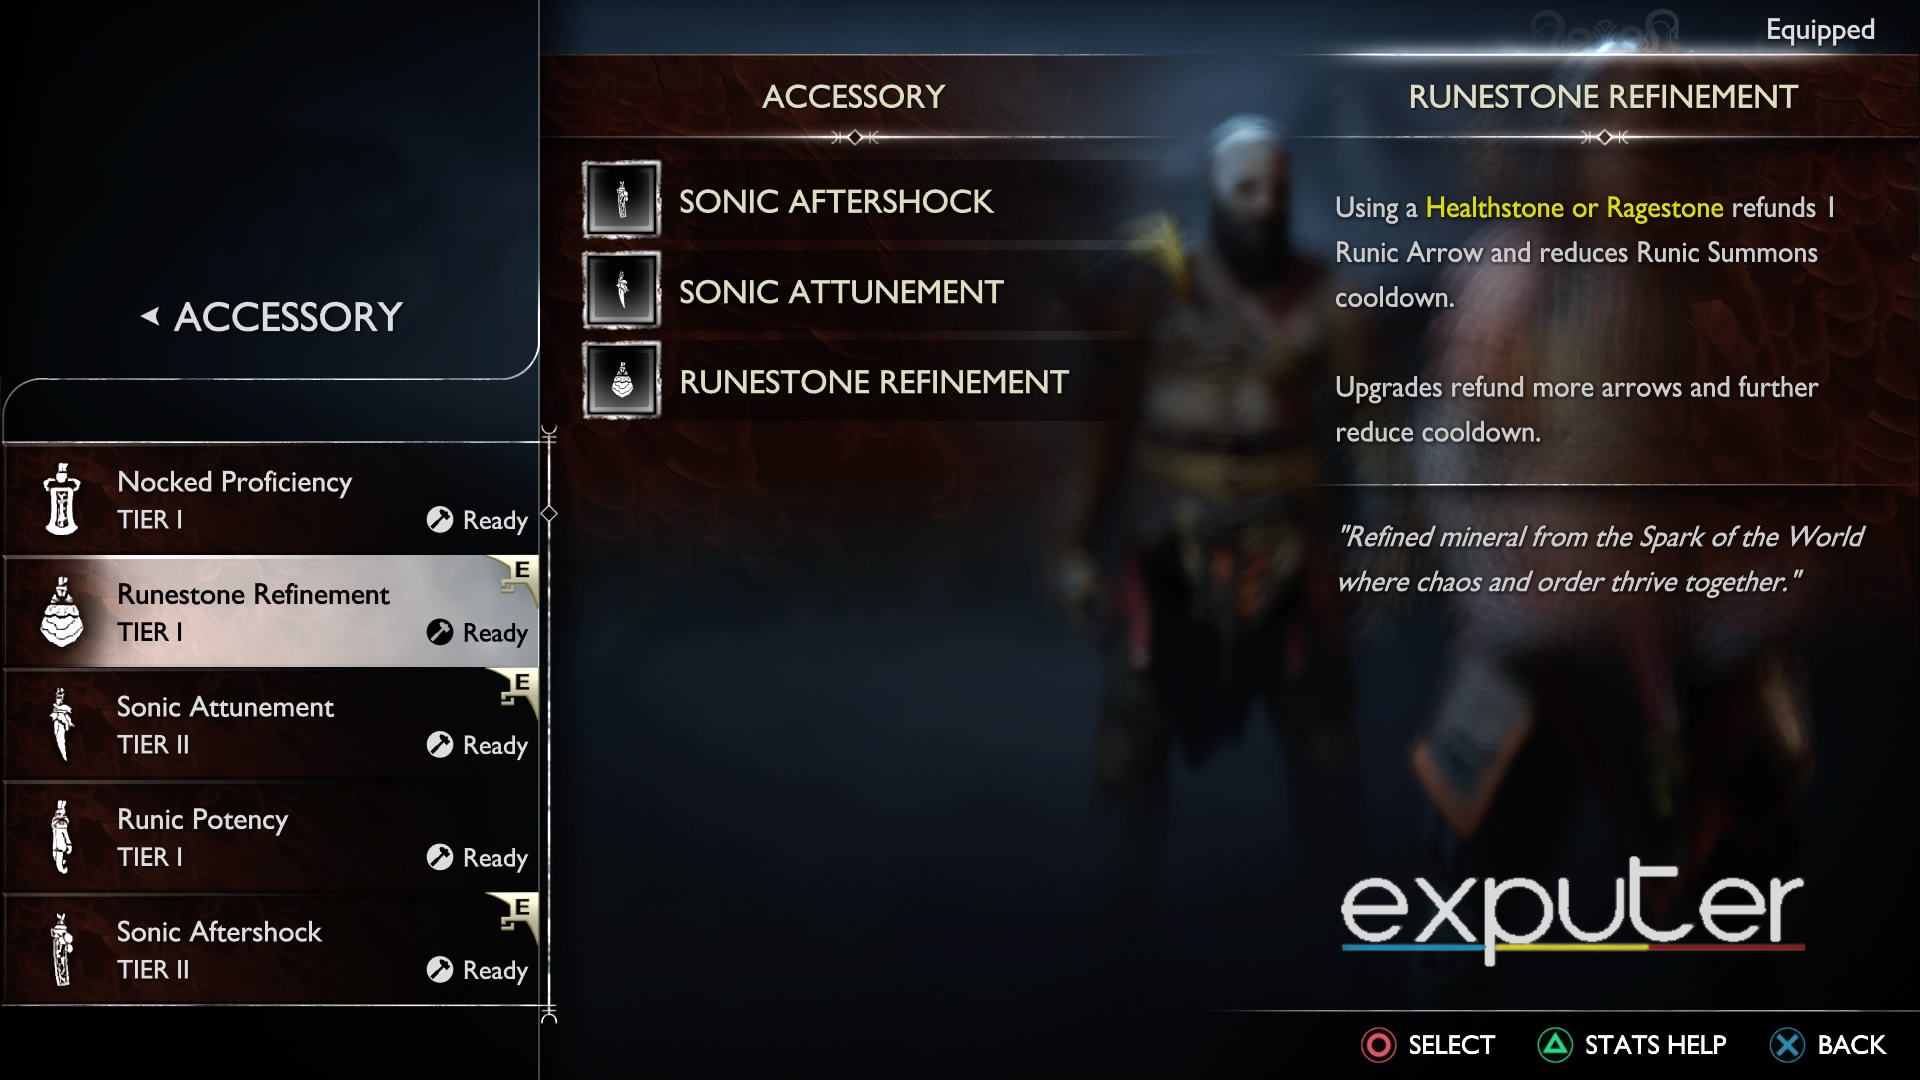The width and height of the screenshot is (1920, 1080).
Task: Expand the Accessory category panel
Action: [x=274, y=316]
